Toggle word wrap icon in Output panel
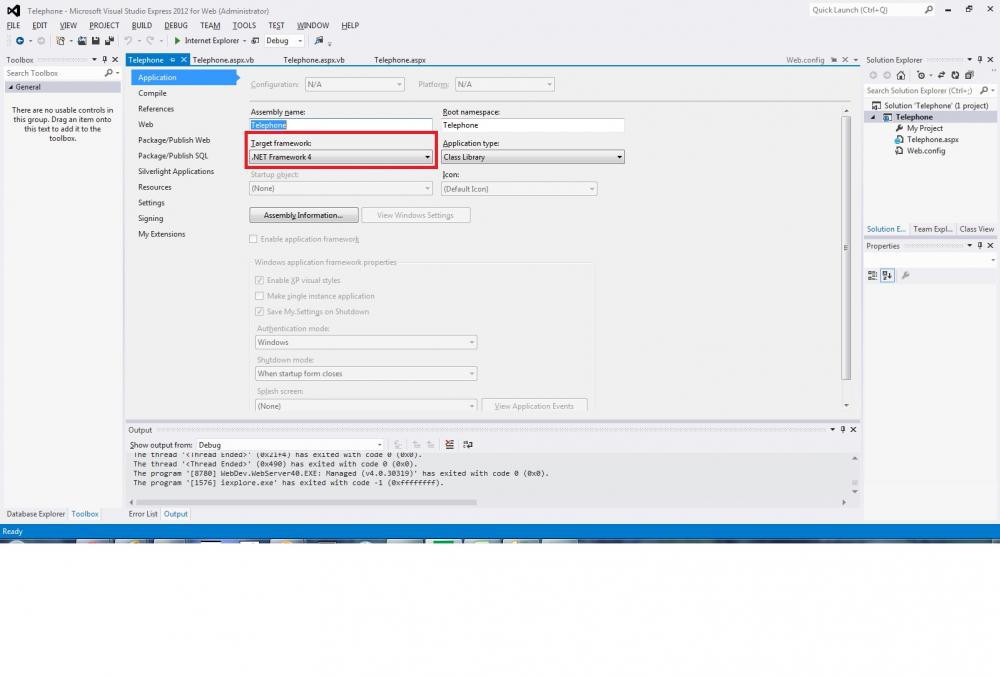The image size is (1000, 677). 467,445
